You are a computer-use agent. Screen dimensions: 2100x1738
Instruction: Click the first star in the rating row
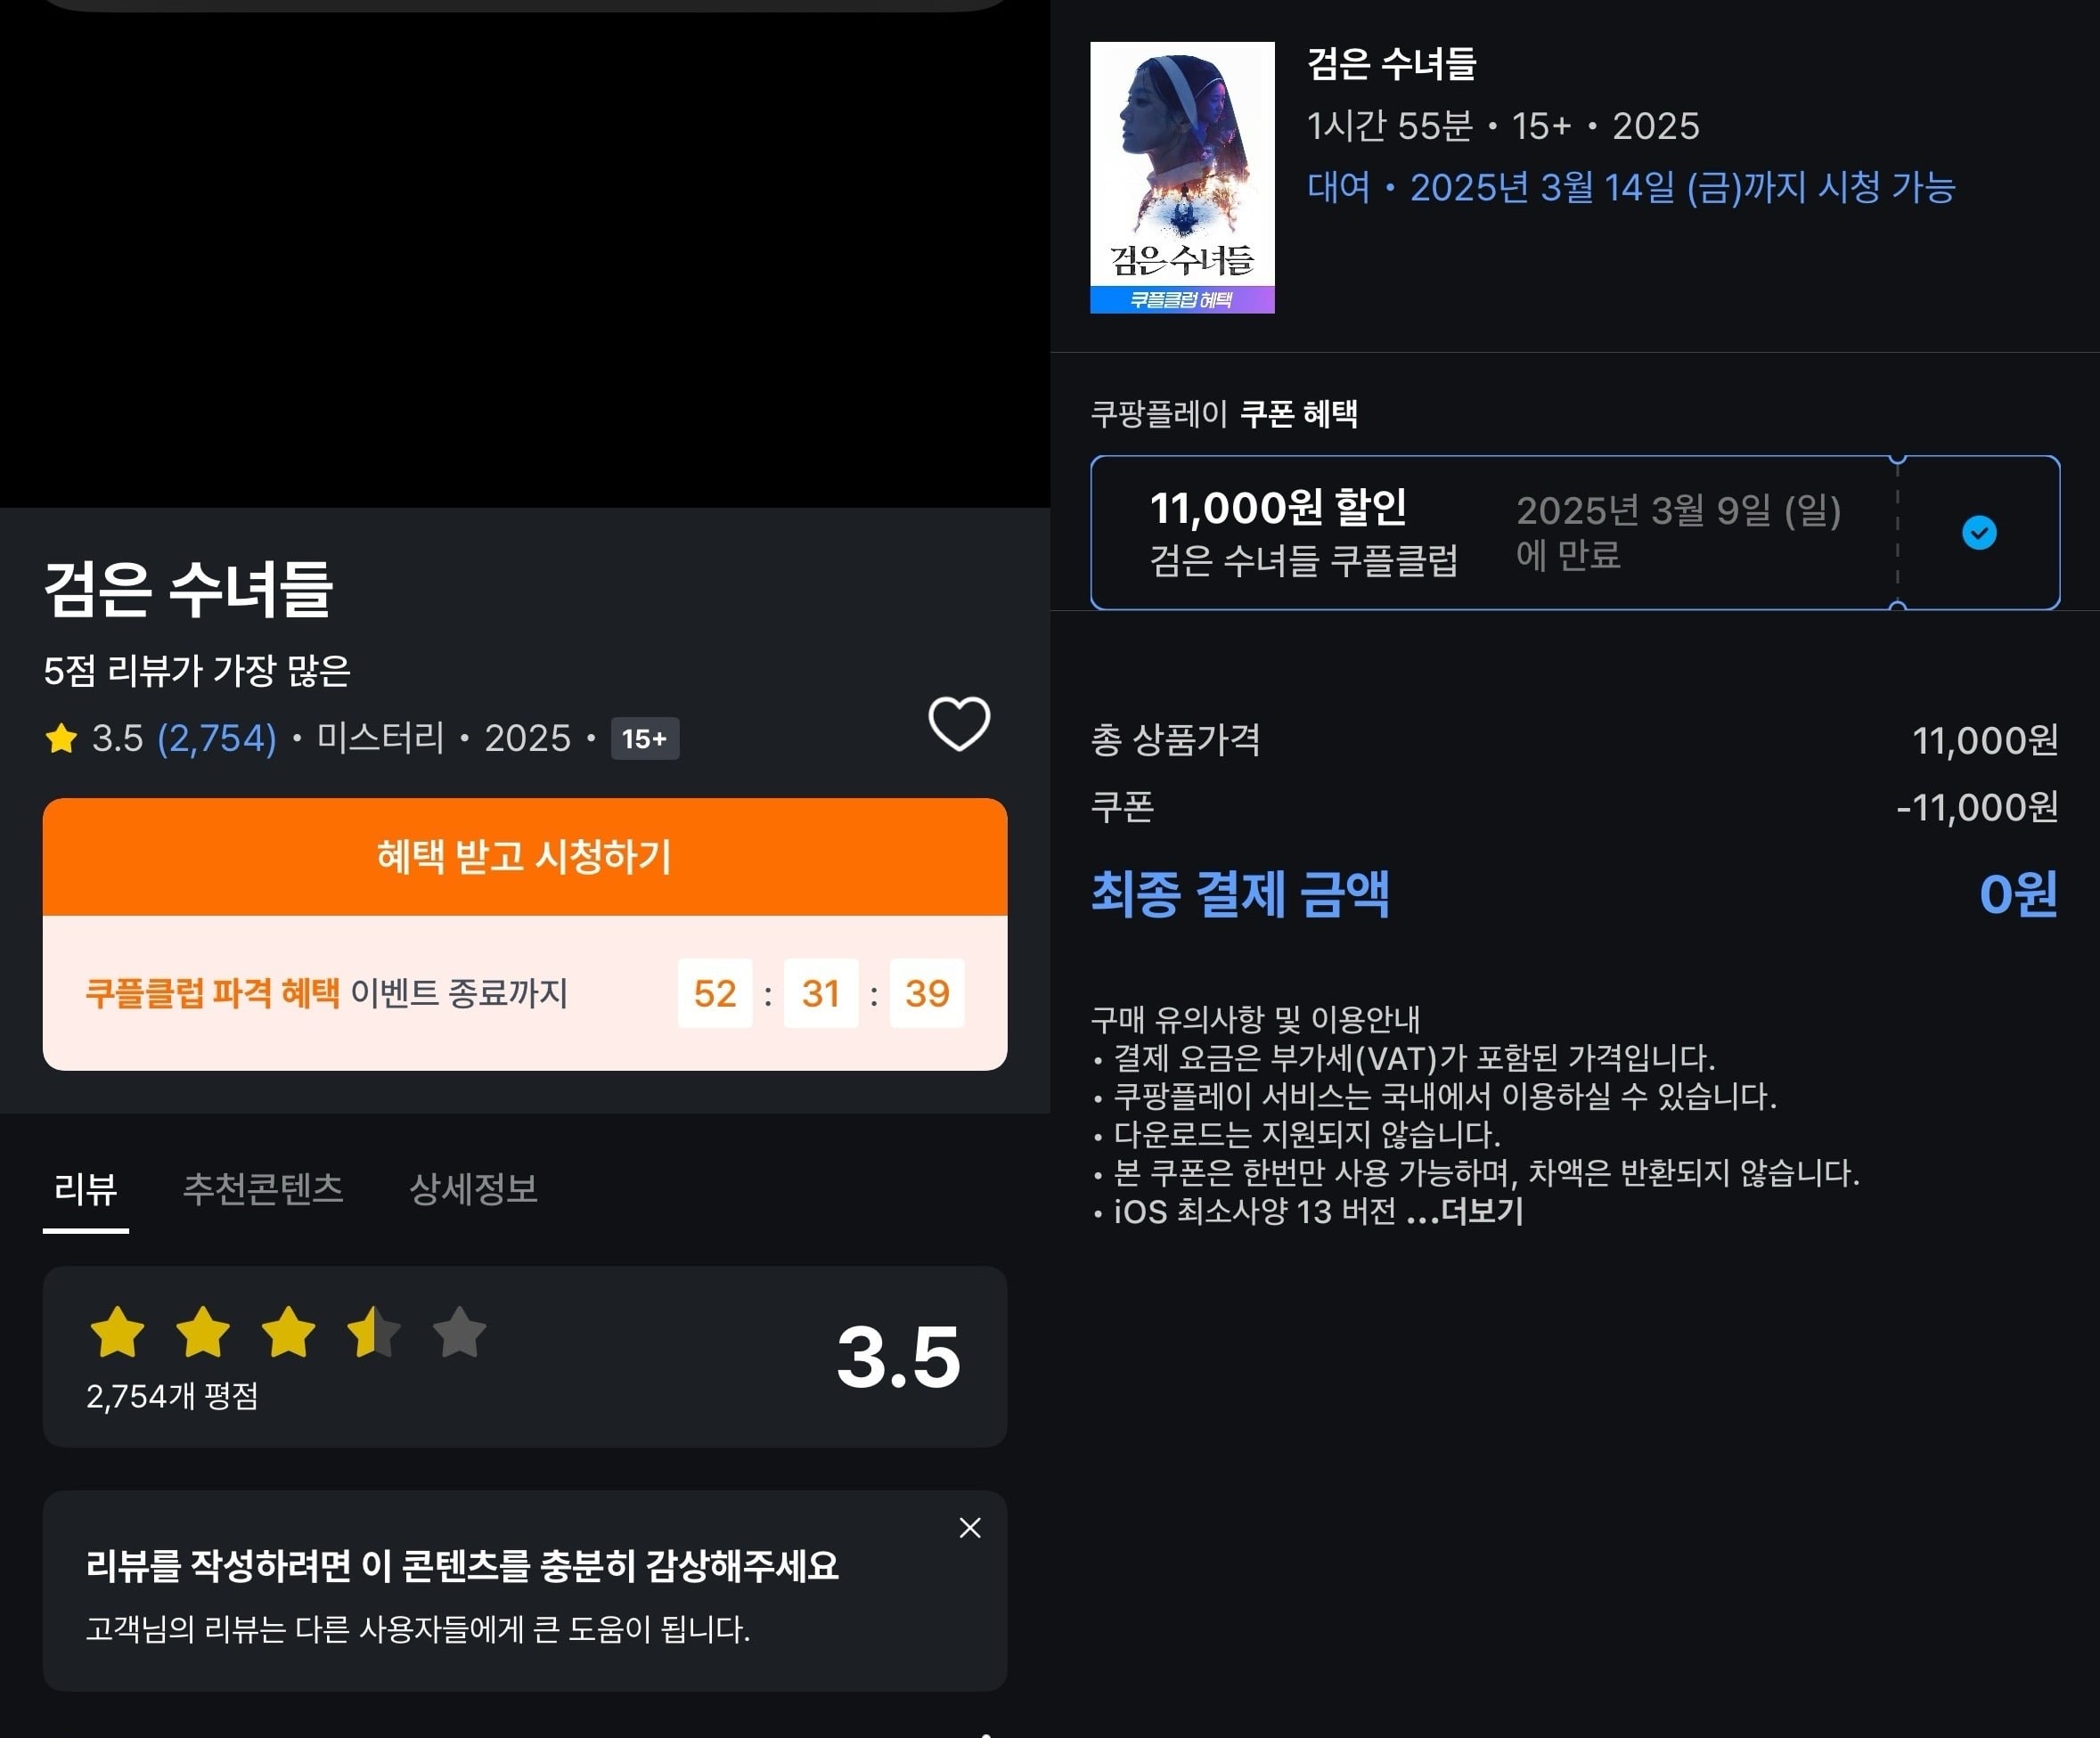click(x=118, y=1332)
